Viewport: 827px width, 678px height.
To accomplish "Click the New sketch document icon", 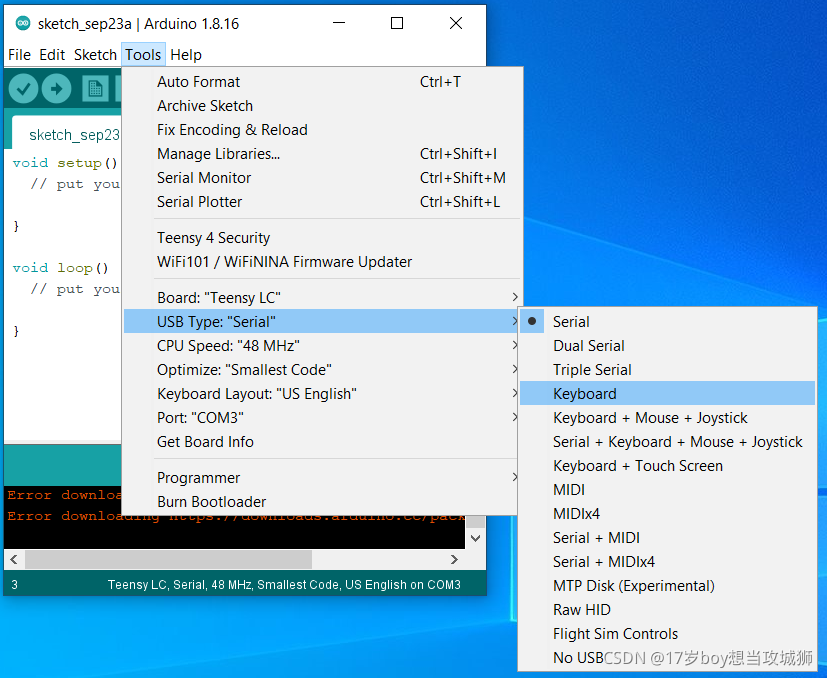I will [x=95, y=89].
